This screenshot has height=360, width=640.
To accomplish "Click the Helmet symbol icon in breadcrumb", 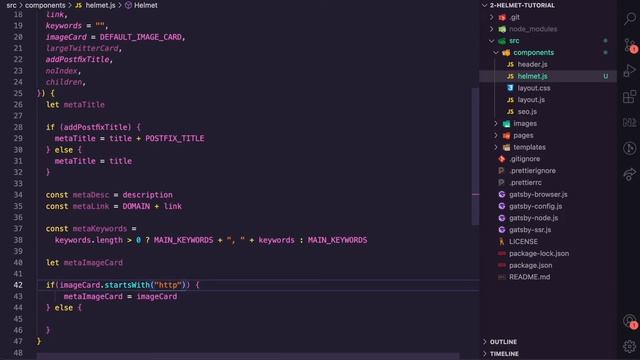I will pos(128,5).
